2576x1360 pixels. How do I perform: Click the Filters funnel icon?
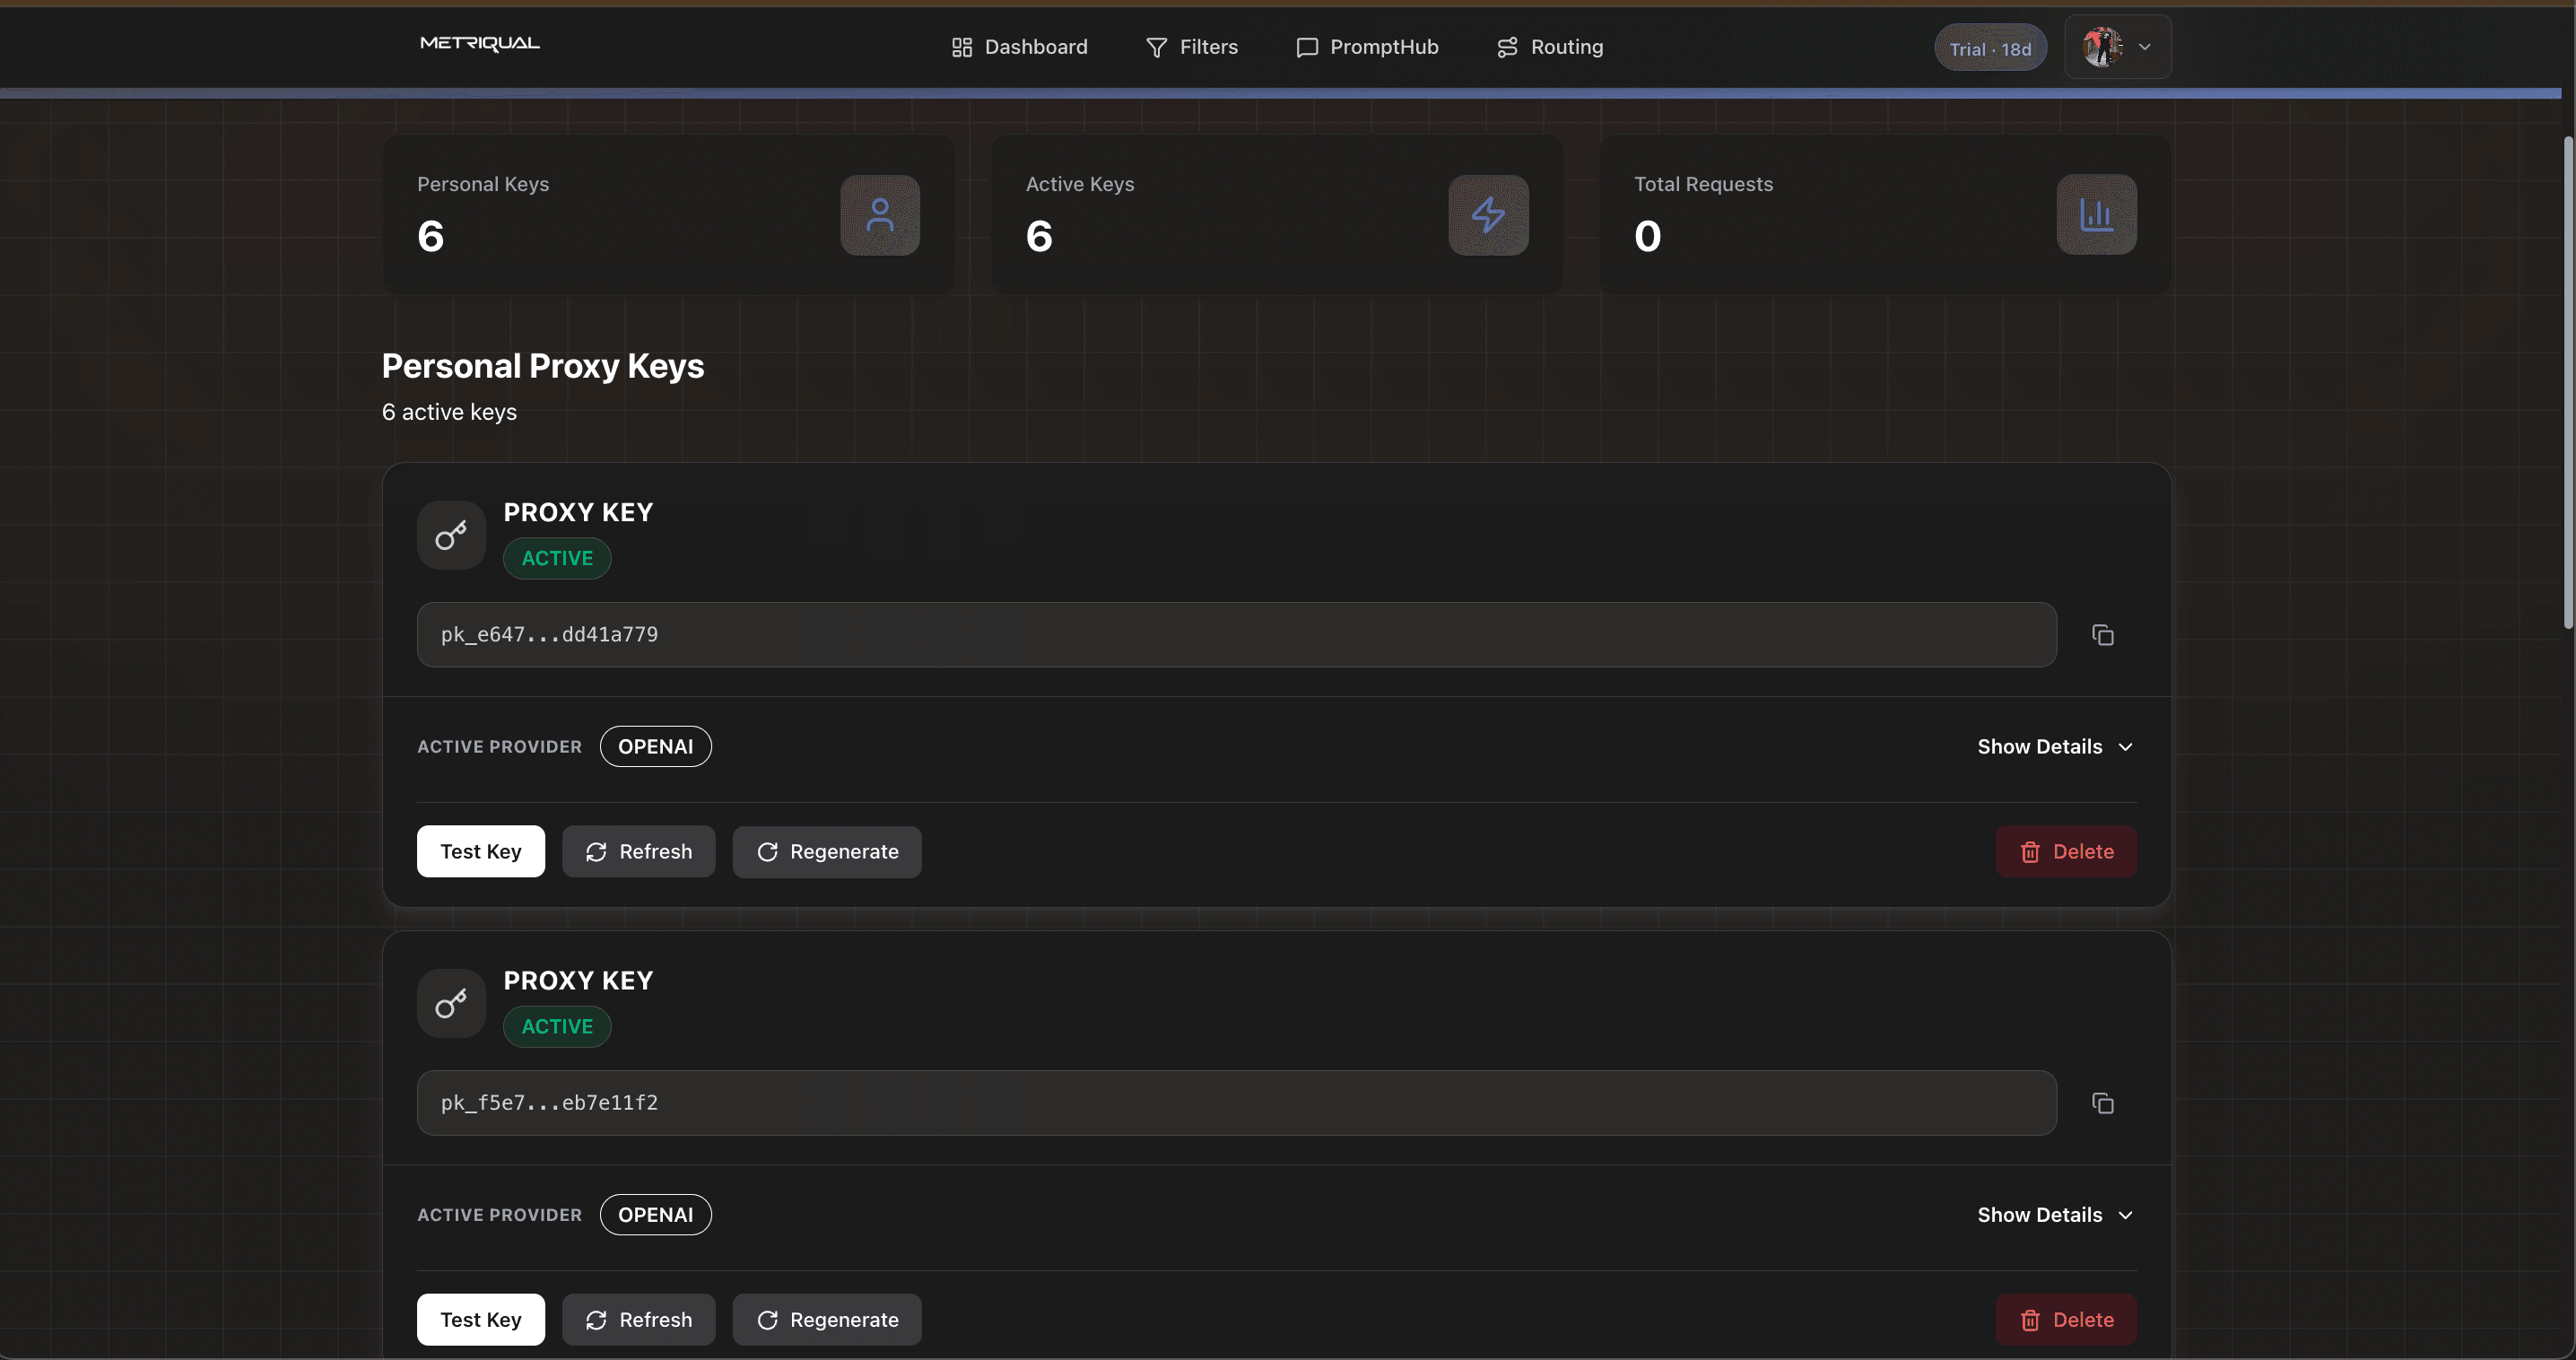coord(1155,46)
